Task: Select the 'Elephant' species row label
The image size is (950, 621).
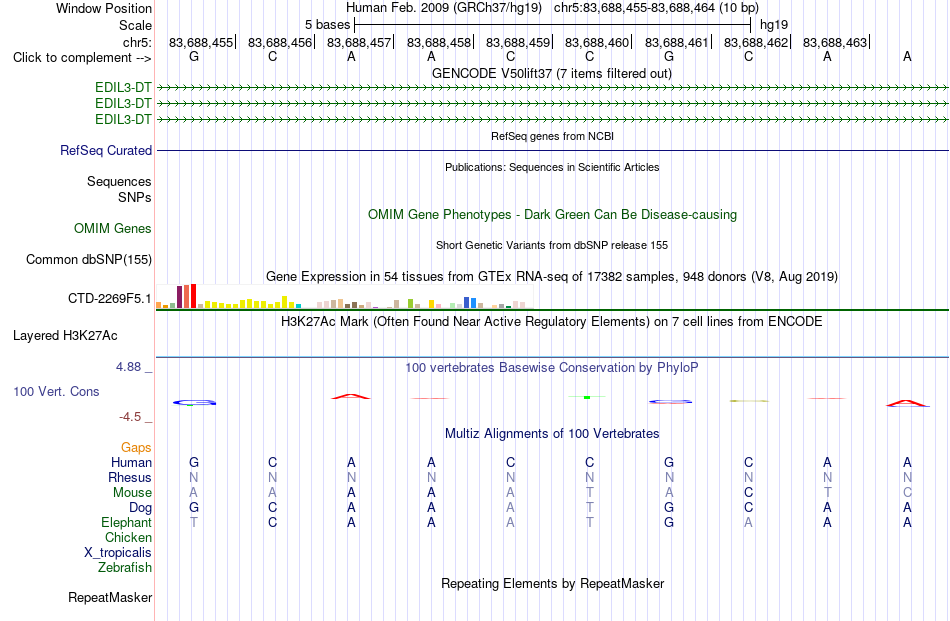Action: click(x=127, y=522)
